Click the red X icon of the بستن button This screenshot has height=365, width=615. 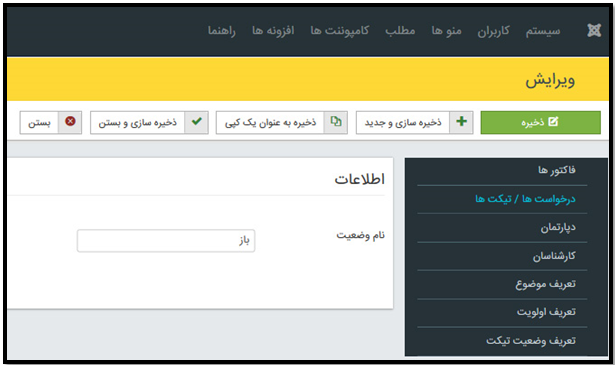[x=70, y=122]
